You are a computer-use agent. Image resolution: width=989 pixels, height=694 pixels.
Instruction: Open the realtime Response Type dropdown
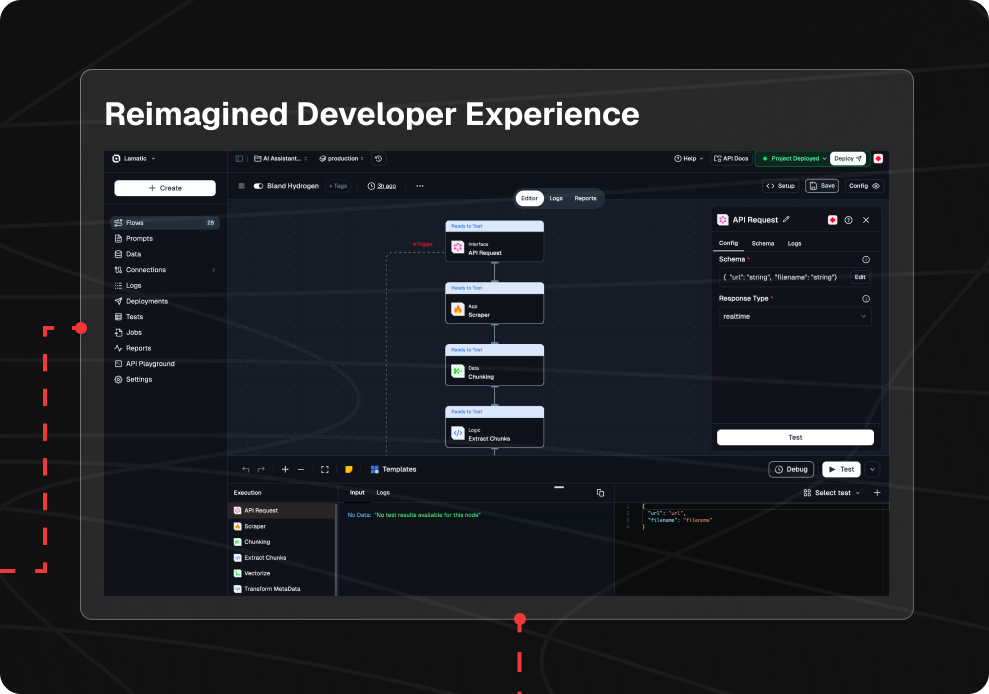pos(795,317)
